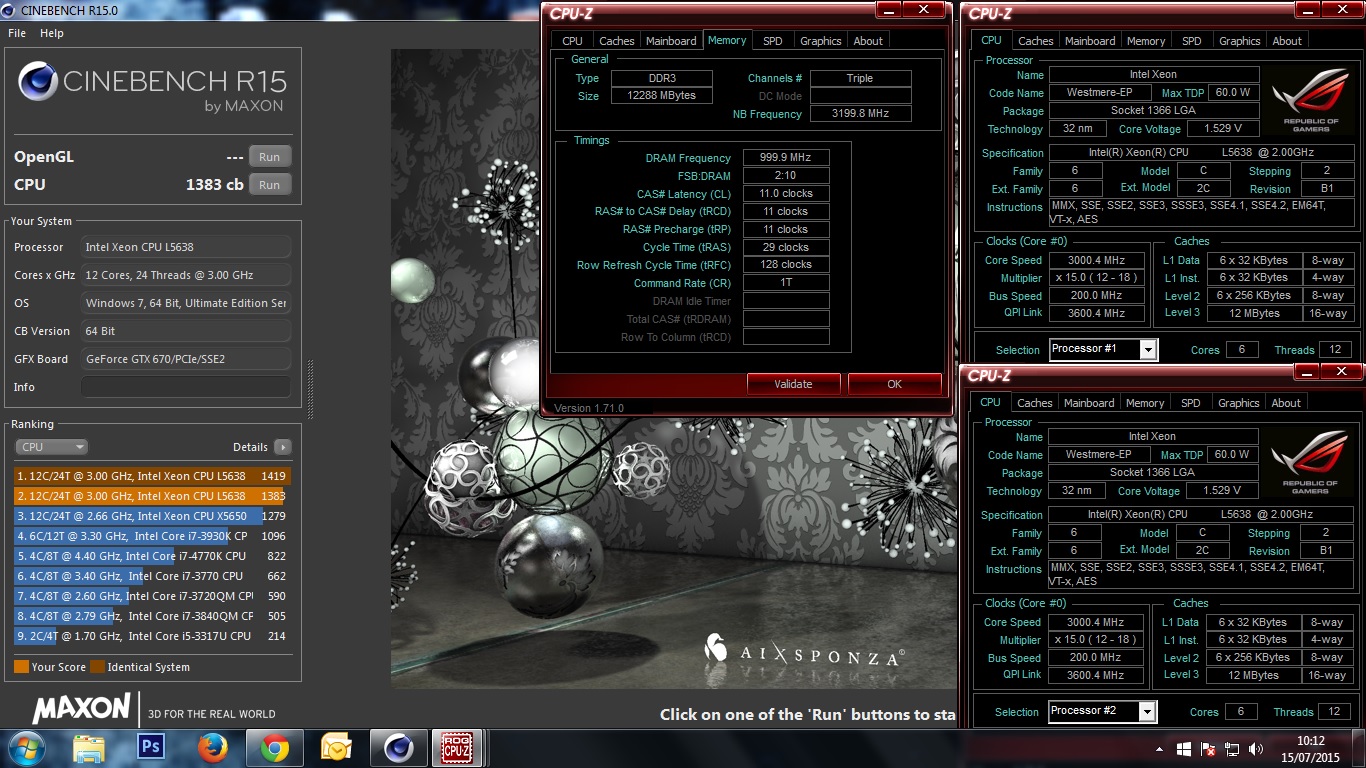Open Firefox from the taskbar
Image resolution: width=1366 pixels, height=768 pixels.
click(213, 748)
